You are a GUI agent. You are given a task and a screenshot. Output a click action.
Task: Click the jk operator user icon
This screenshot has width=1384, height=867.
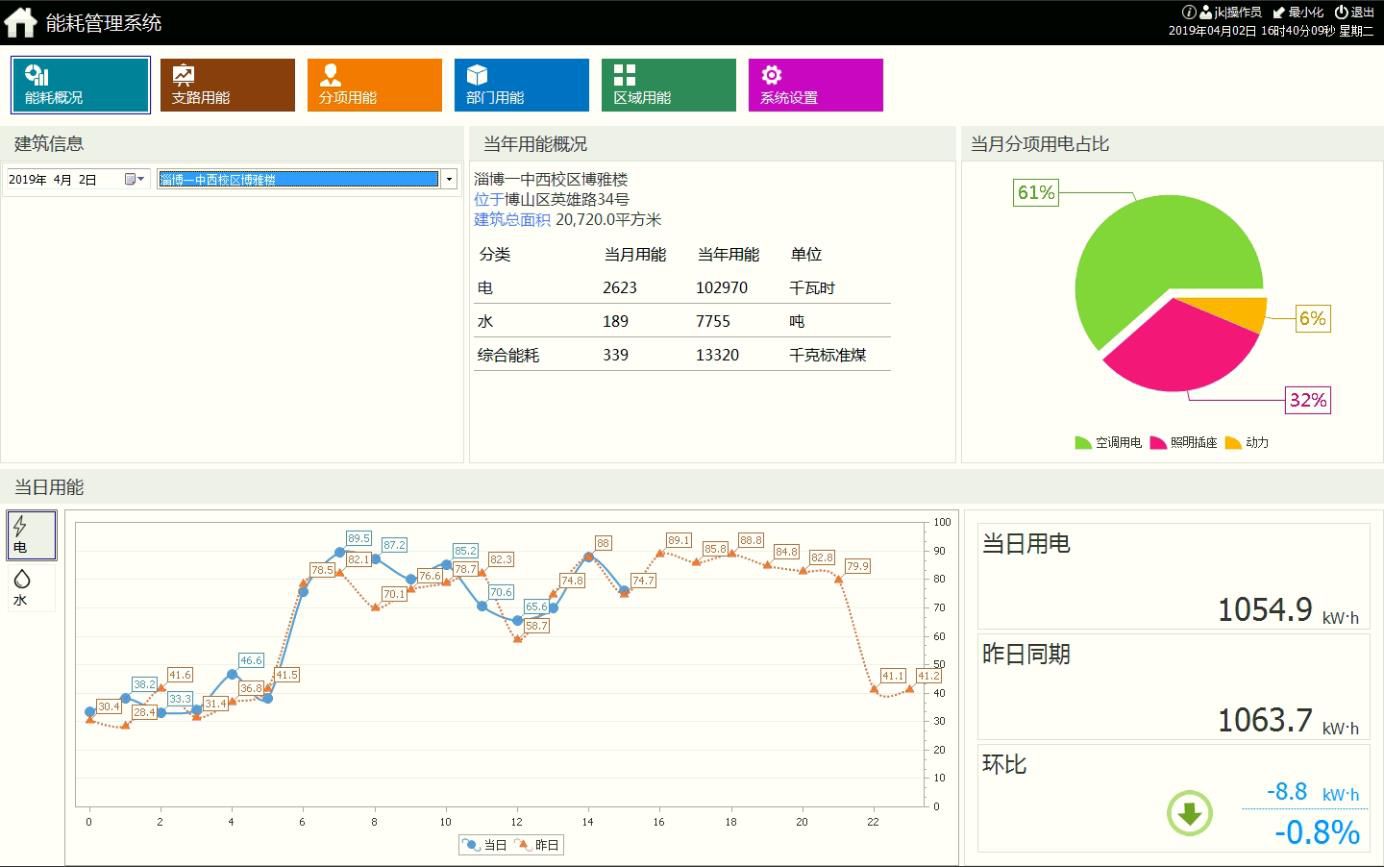[x=1205, y=12]
